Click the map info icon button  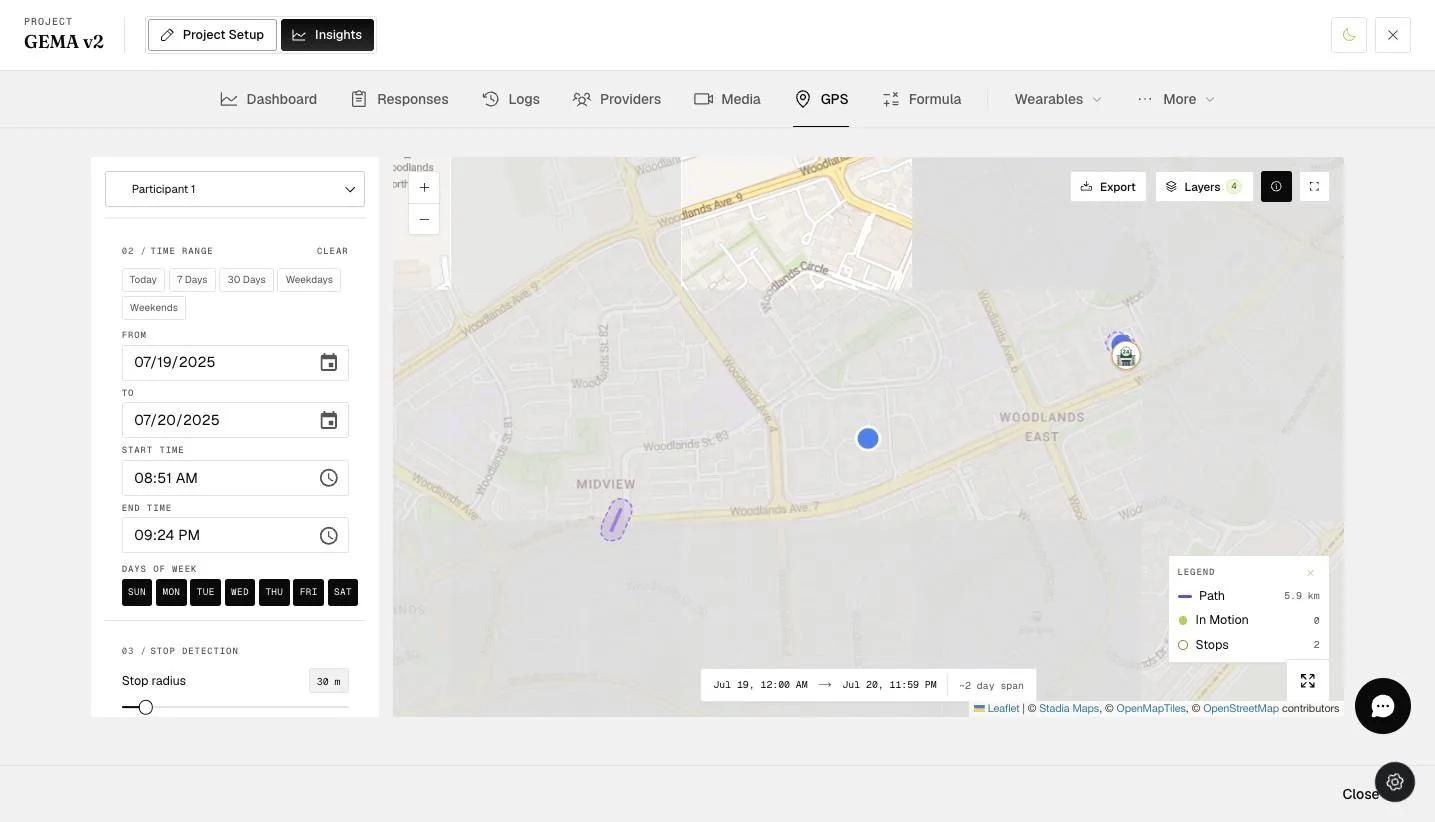pos(1276,187)
